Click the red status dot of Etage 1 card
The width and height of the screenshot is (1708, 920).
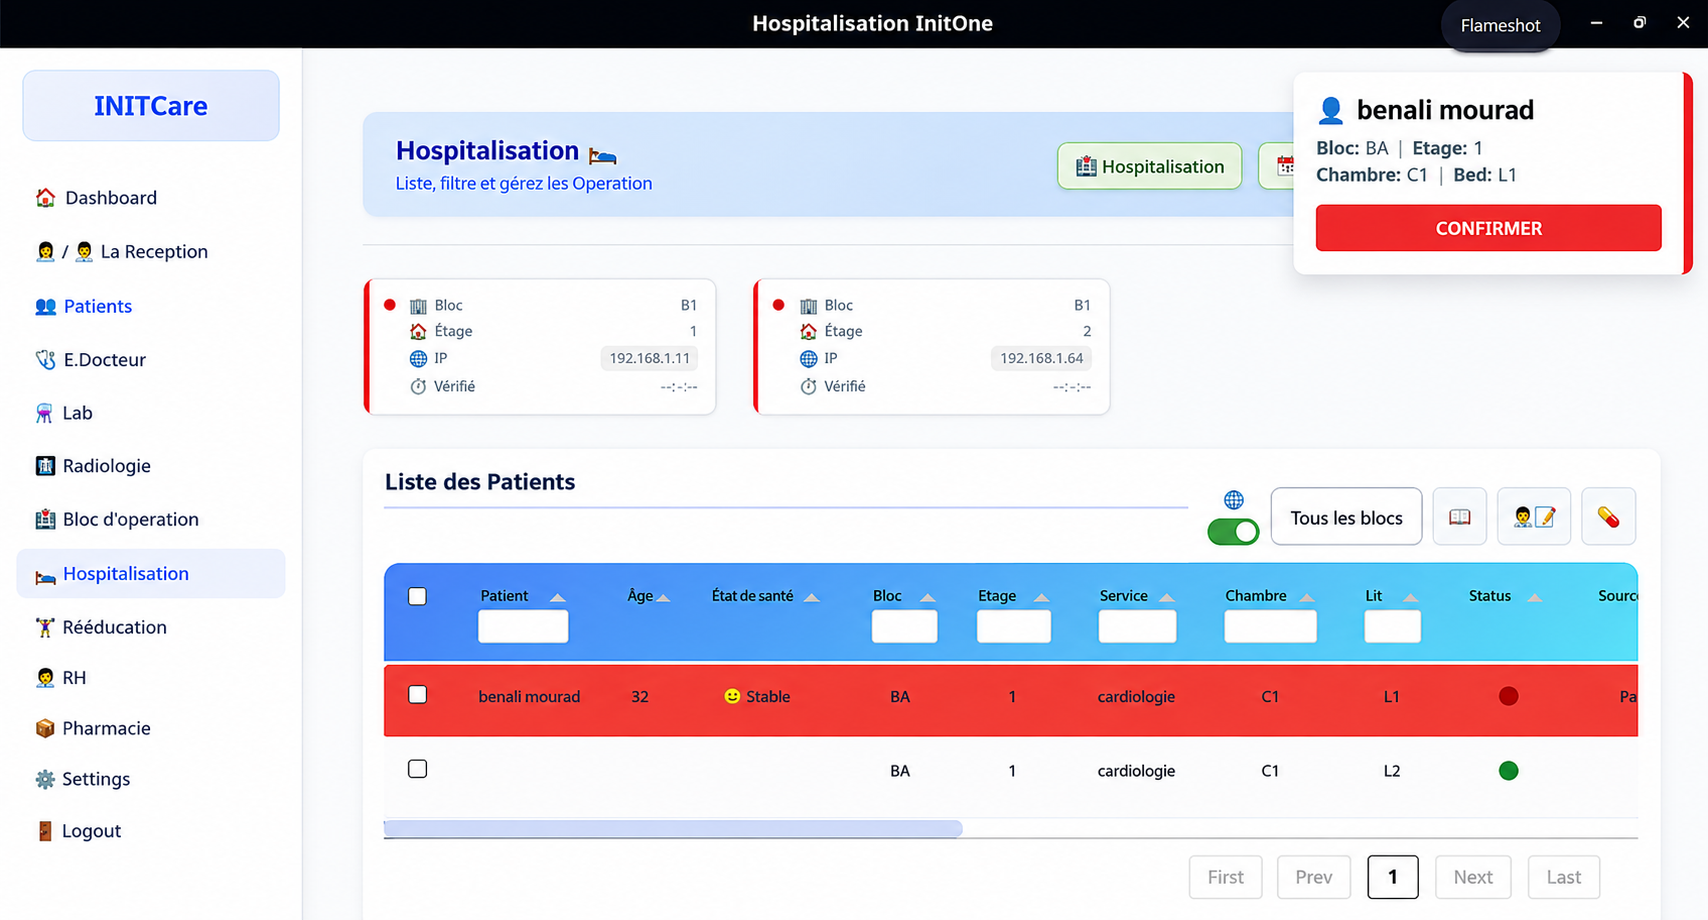click(x=390, y=305)
